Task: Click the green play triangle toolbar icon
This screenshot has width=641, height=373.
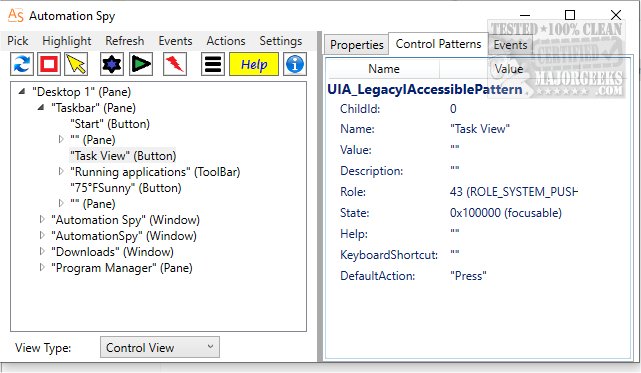Action: click(x=141, y=64)
